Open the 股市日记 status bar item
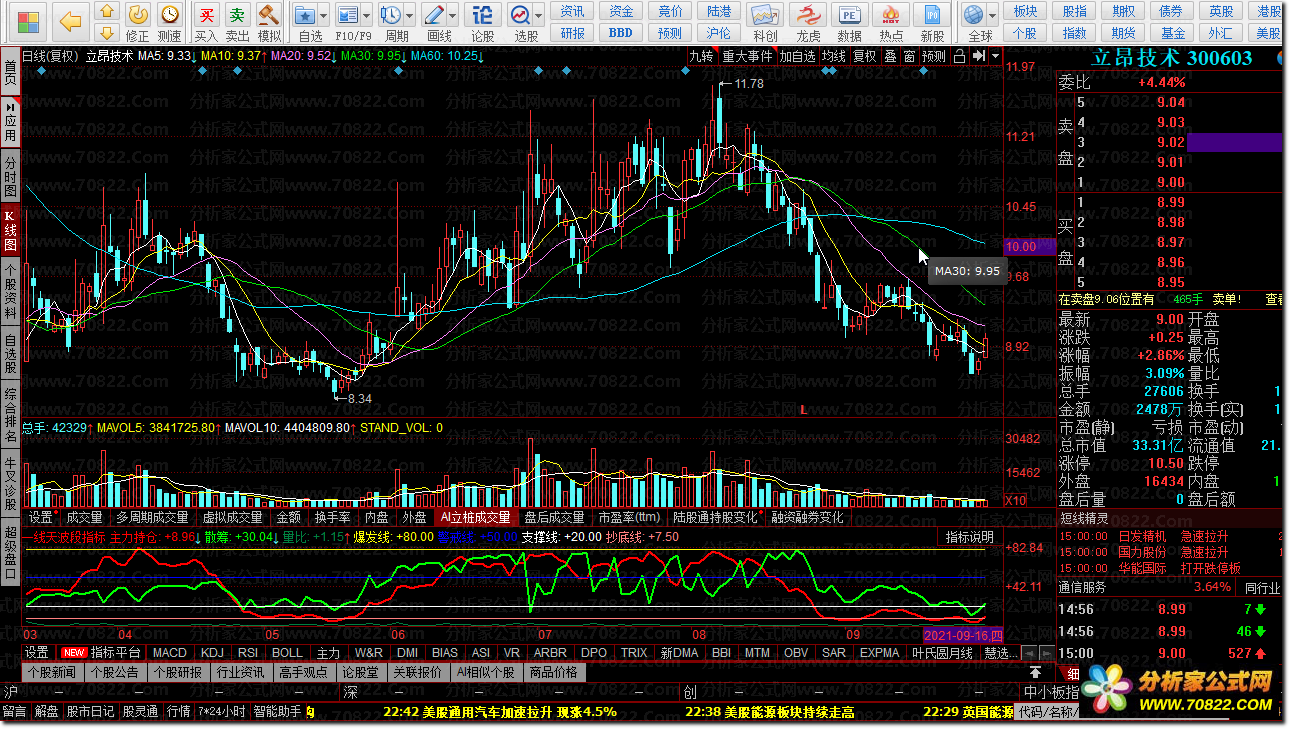This screenshot has height=729, width=1291. [x=91, y=712]
